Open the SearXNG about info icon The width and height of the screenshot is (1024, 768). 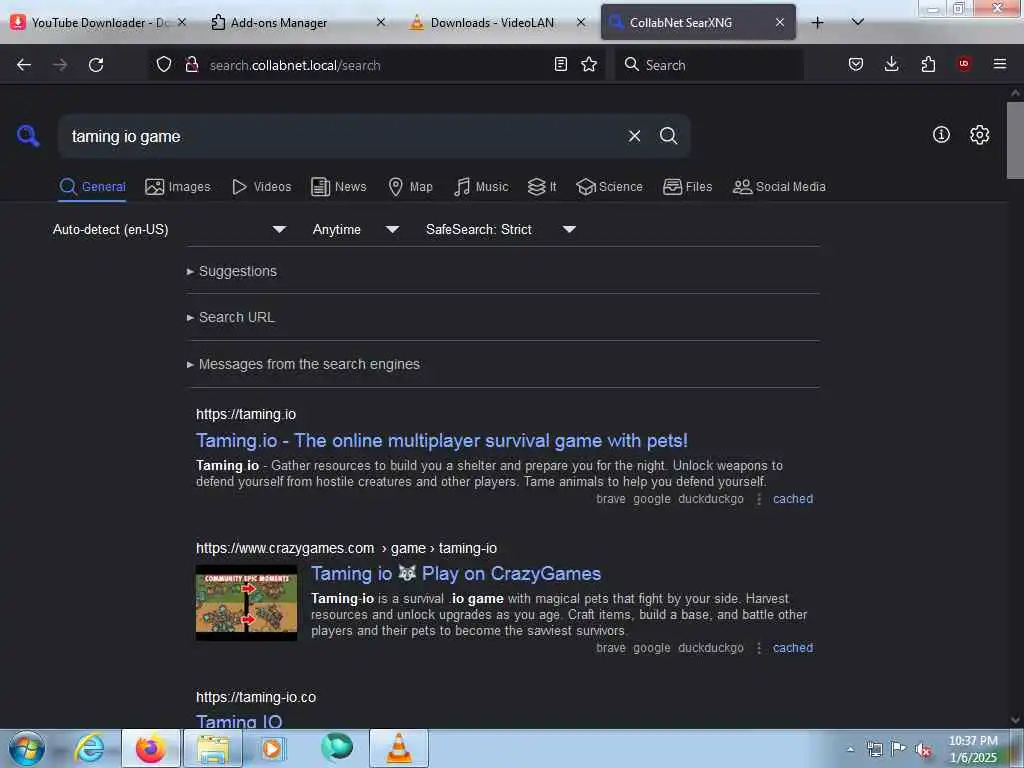point(941,135)
